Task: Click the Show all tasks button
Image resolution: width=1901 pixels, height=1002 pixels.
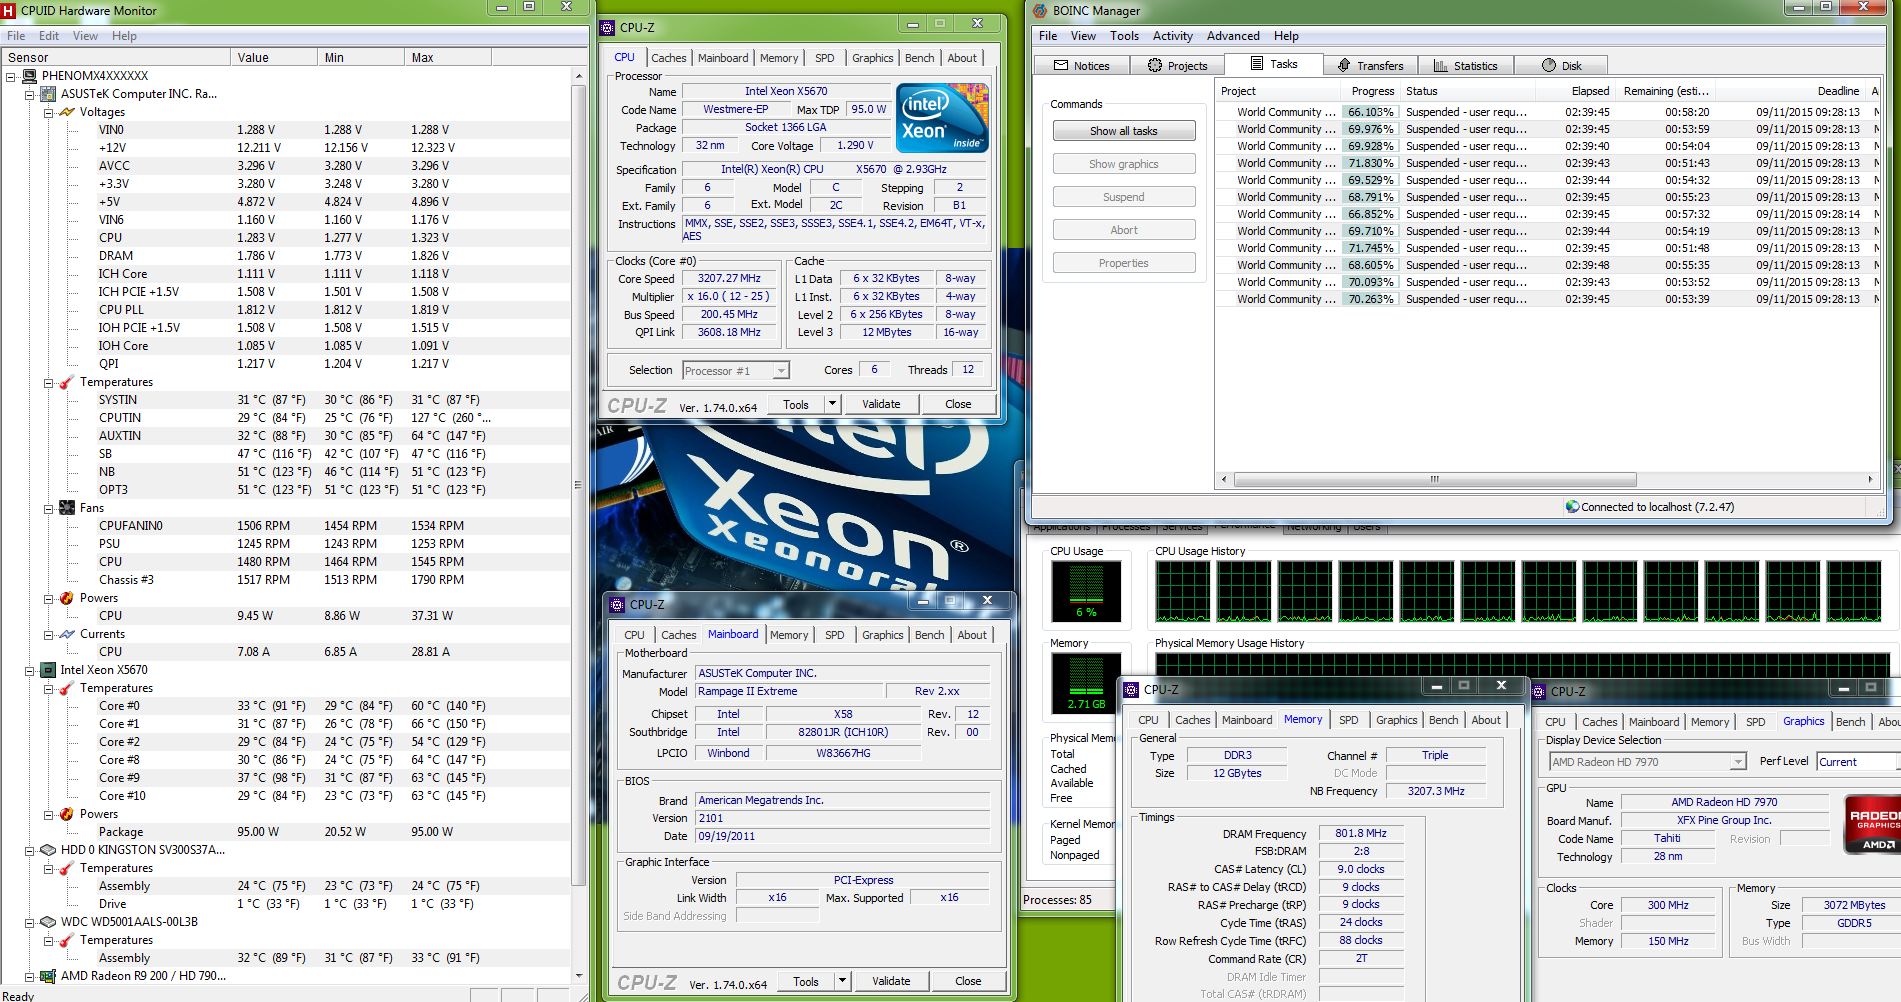Action: point(1123,131)
